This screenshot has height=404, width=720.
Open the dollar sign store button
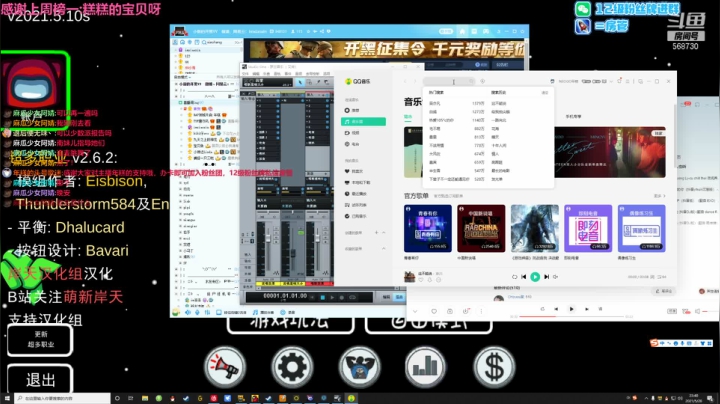pos(494,367)
